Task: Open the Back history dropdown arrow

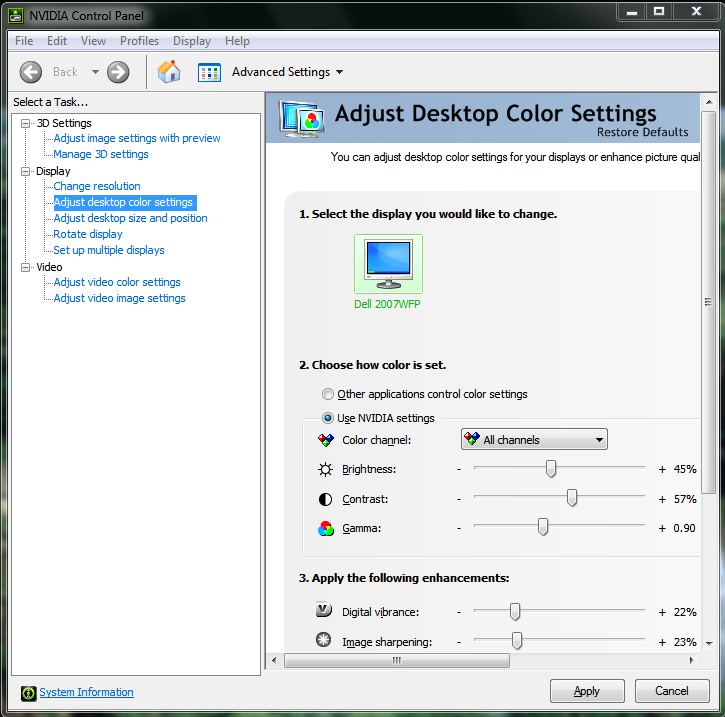Action: [95, 72]
